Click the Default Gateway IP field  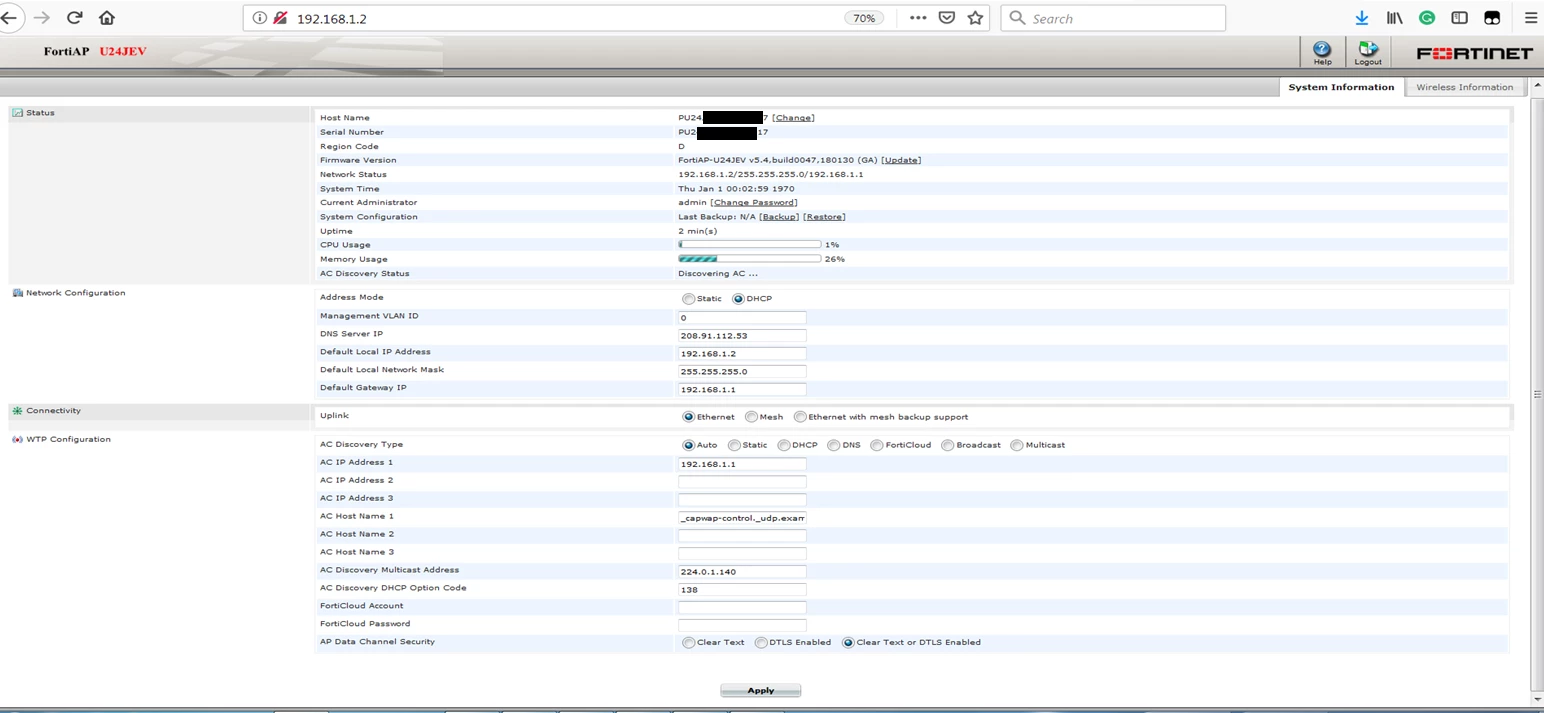742,389
